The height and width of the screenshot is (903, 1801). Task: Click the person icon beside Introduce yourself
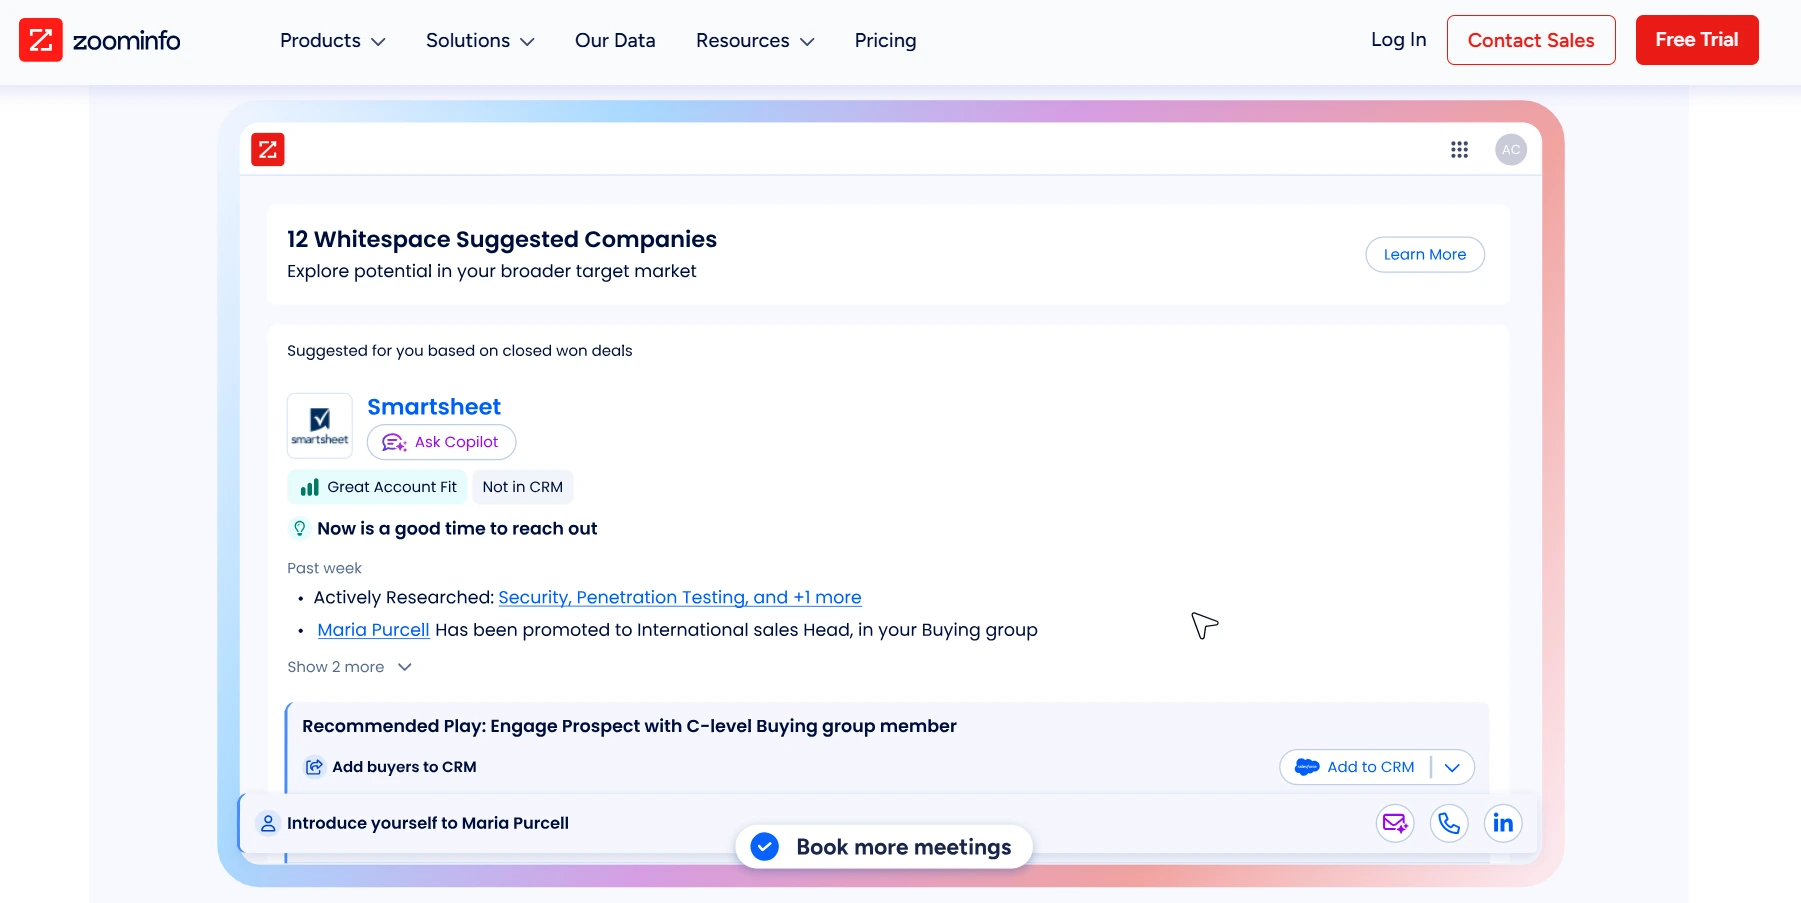click(x=268, y=823)
